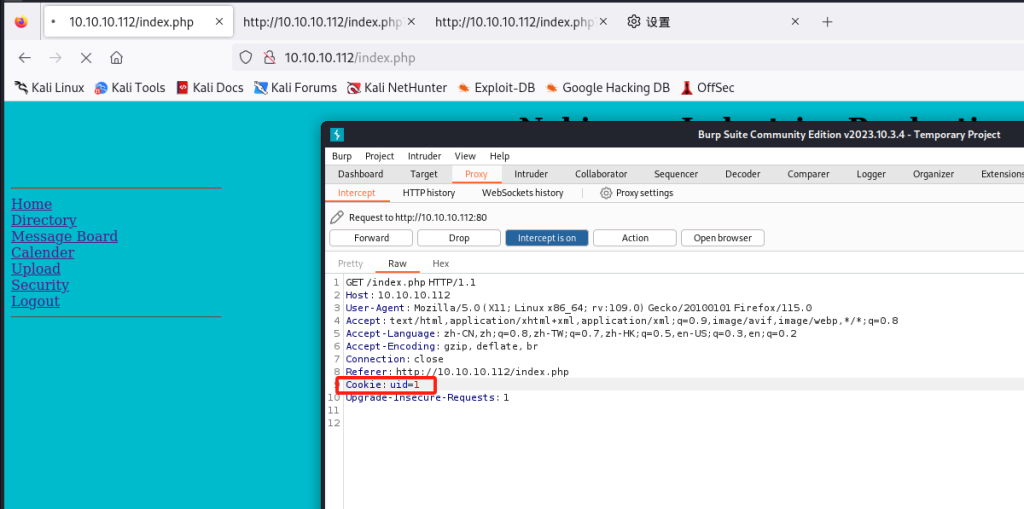Screen dimensions: 1024x509
Task: Open a new browser tab with plus icon
Action: (x=827, y=22)
